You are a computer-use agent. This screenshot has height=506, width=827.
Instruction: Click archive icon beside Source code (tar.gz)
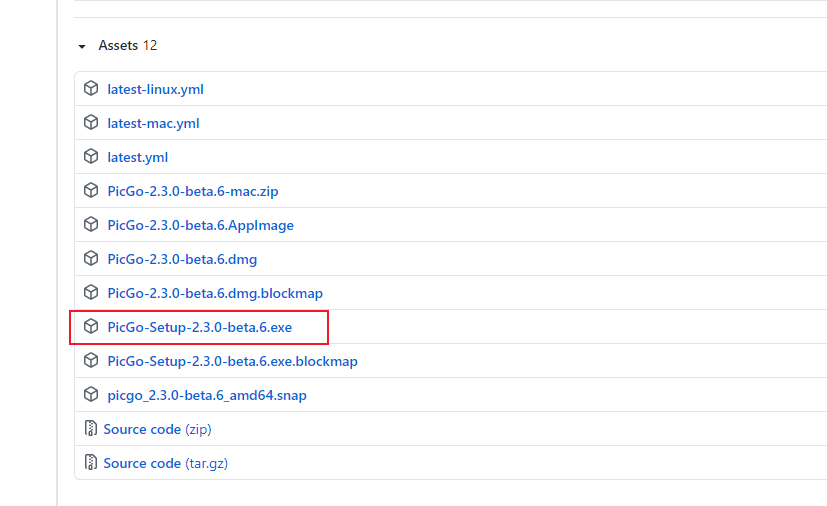91,462
